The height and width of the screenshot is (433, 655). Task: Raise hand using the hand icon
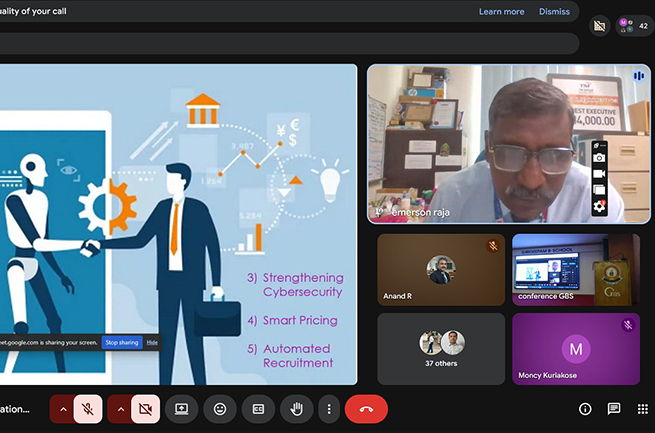coord(296,408)
